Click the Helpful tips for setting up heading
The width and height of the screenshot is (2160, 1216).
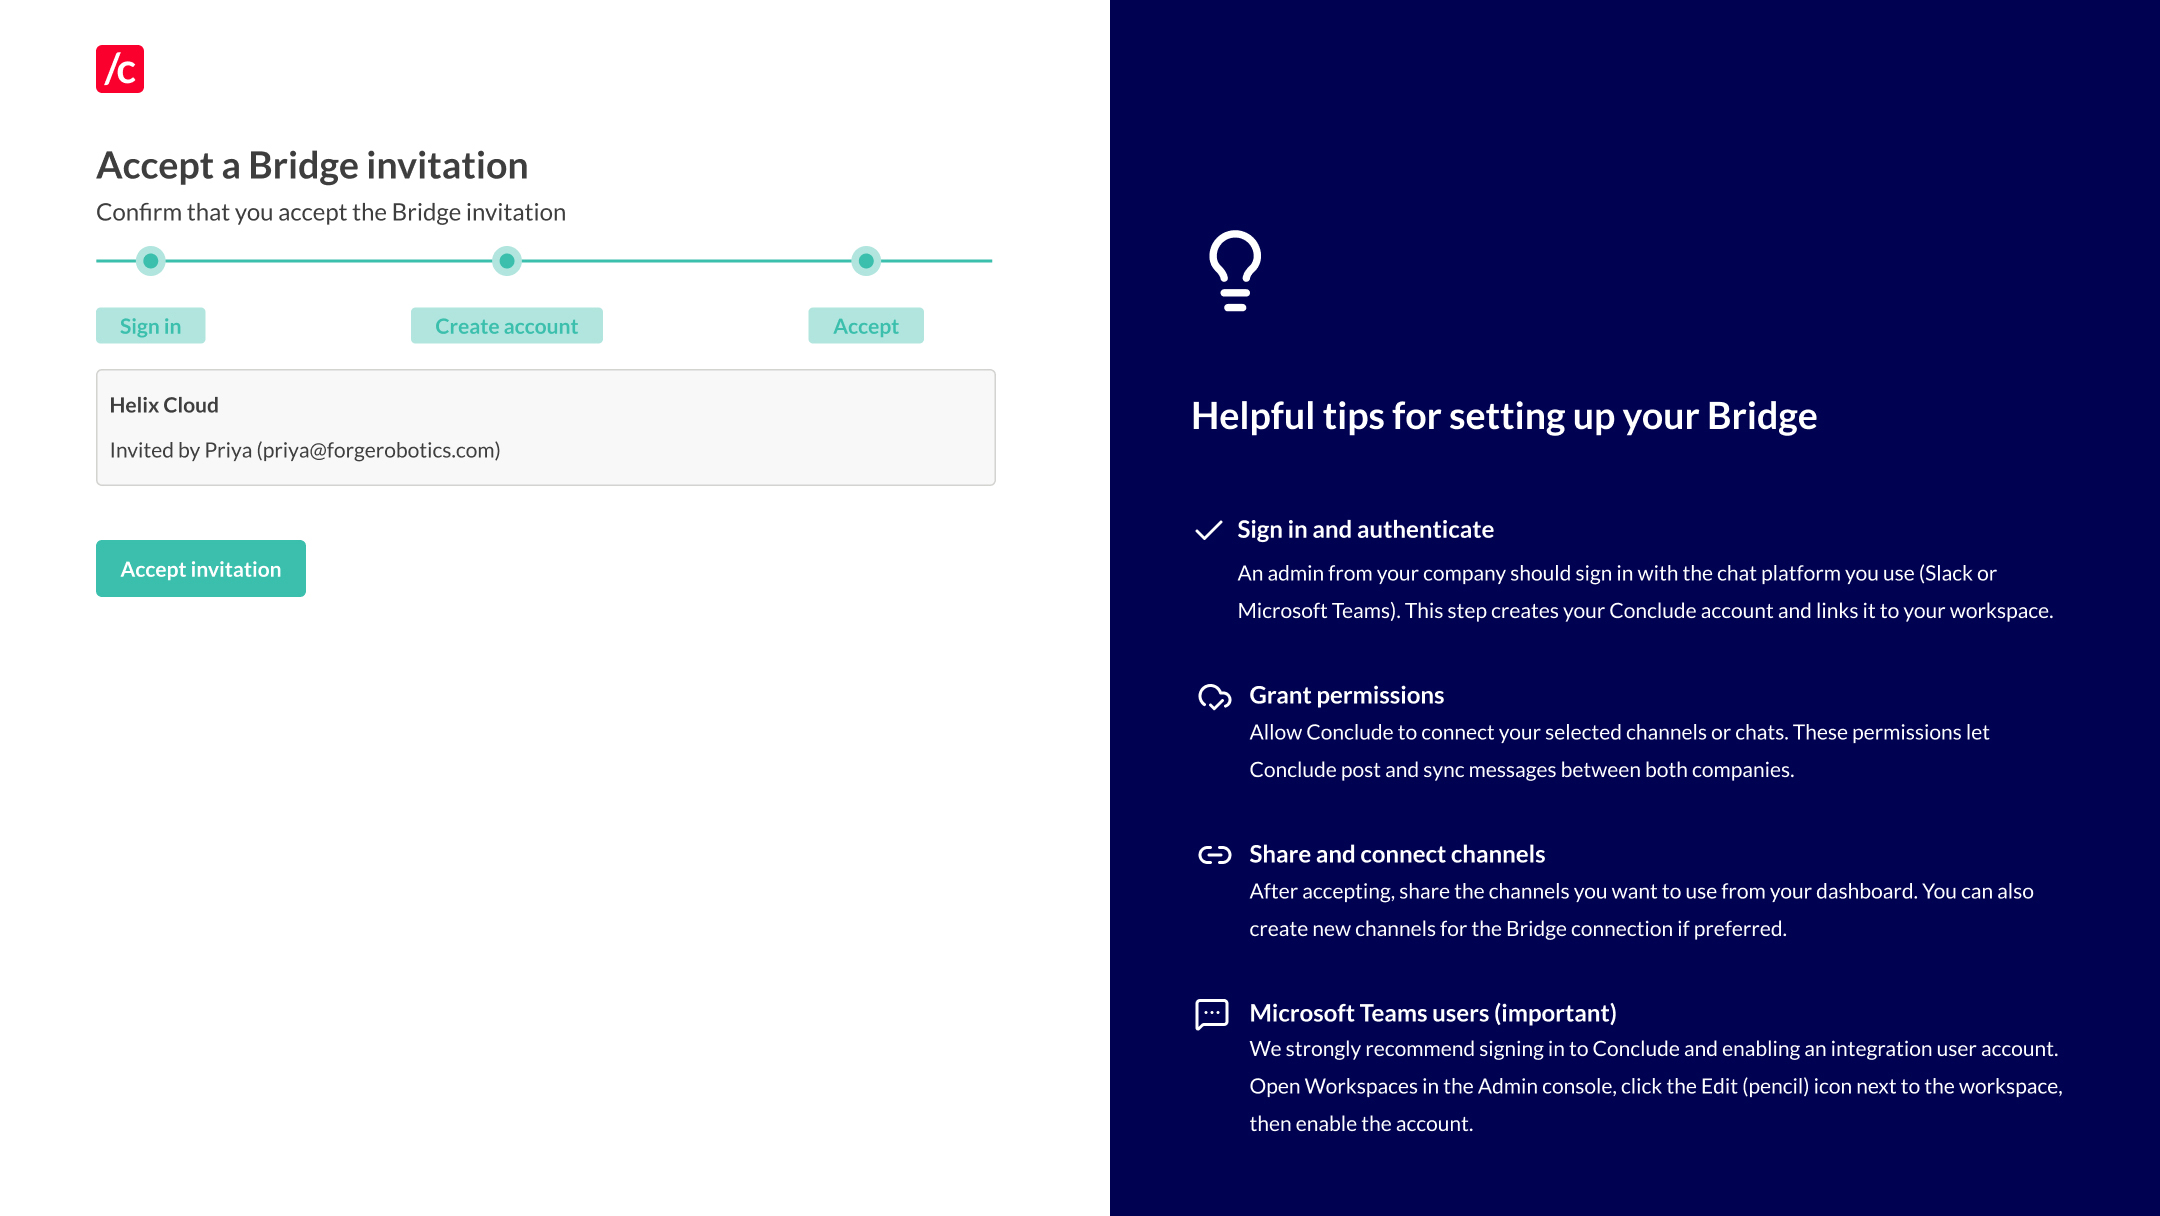(1504, 416)
